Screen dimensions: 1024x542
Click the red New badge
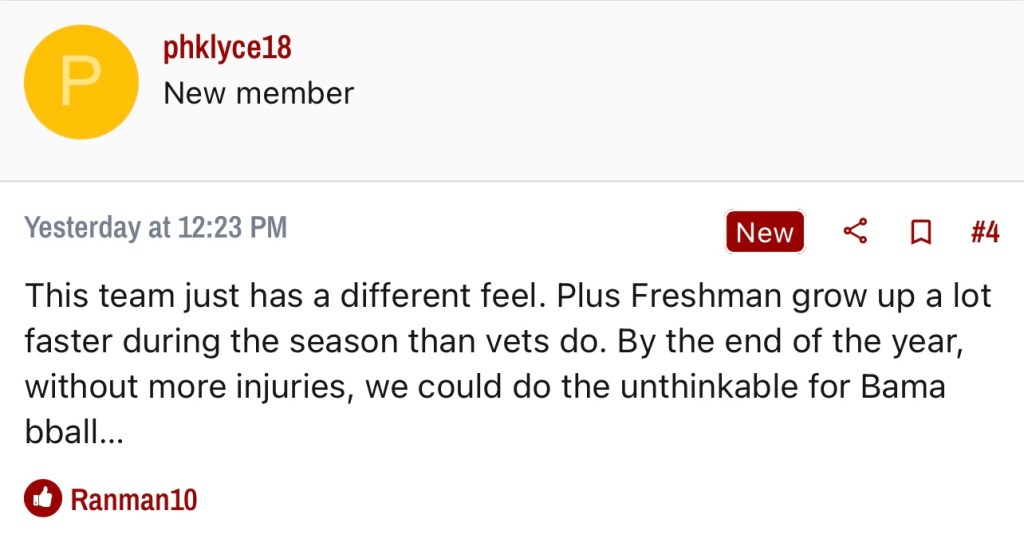(x=765, y=232)
